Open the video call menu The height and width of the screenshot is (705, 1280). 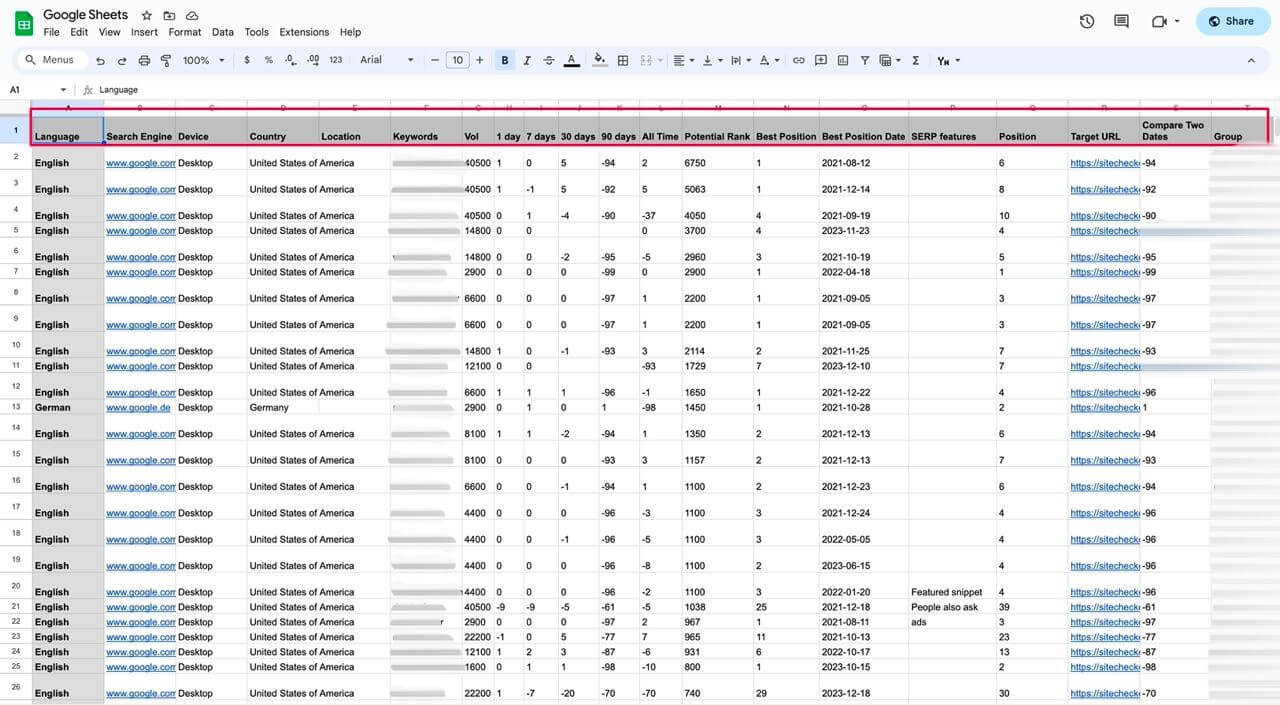click(x=1165, y=21)
